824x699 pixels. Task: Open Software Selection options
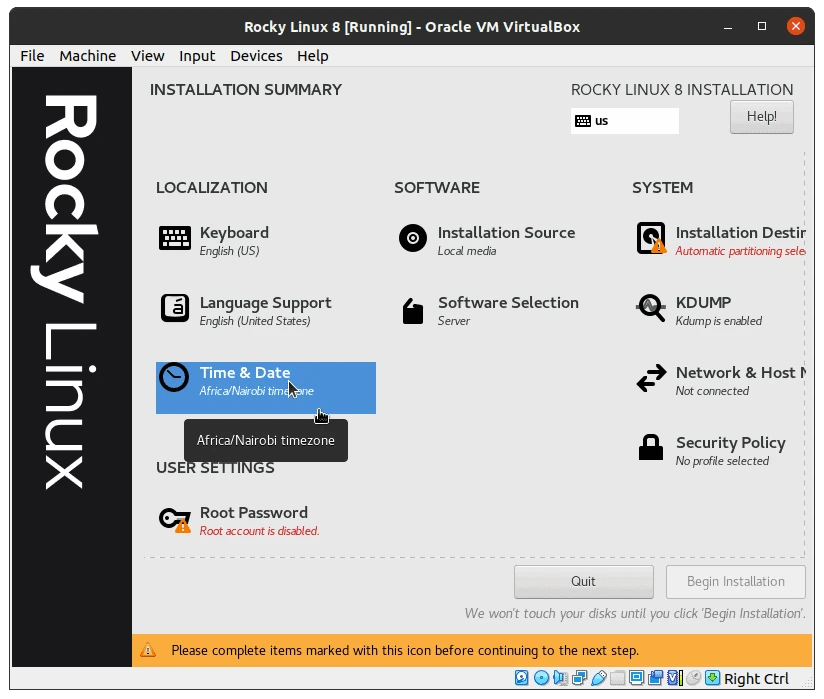coord(508,310)
